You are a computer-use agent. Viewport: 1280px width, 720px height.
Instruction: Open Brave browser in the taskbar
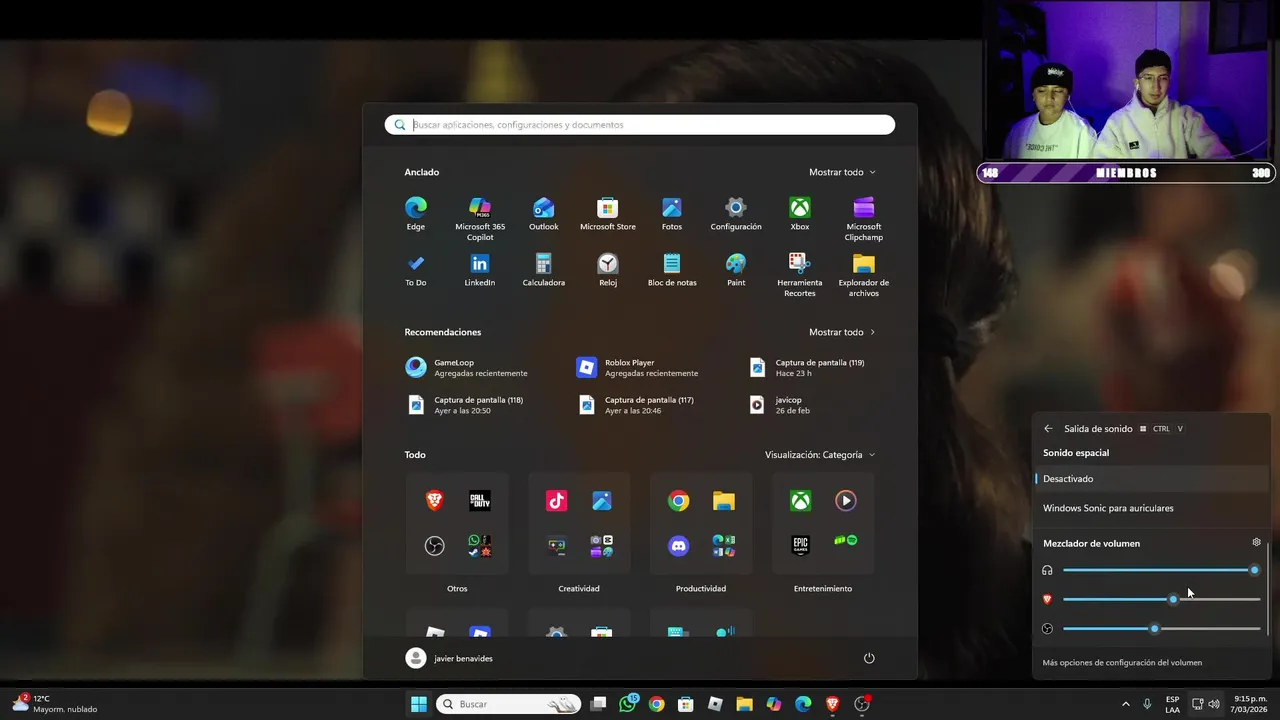pos(832,704)
